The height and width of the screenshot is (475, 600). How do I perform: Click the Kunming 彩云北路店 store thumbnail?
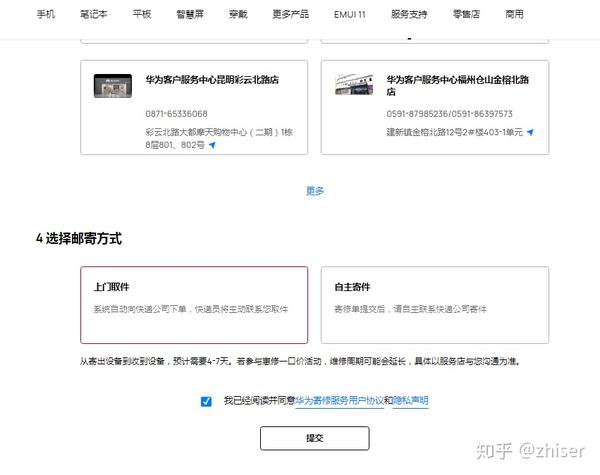point(112,86)
